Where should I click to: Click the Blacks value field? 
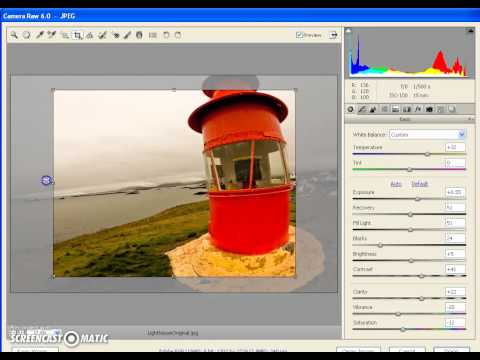click(x=455, y=238)
